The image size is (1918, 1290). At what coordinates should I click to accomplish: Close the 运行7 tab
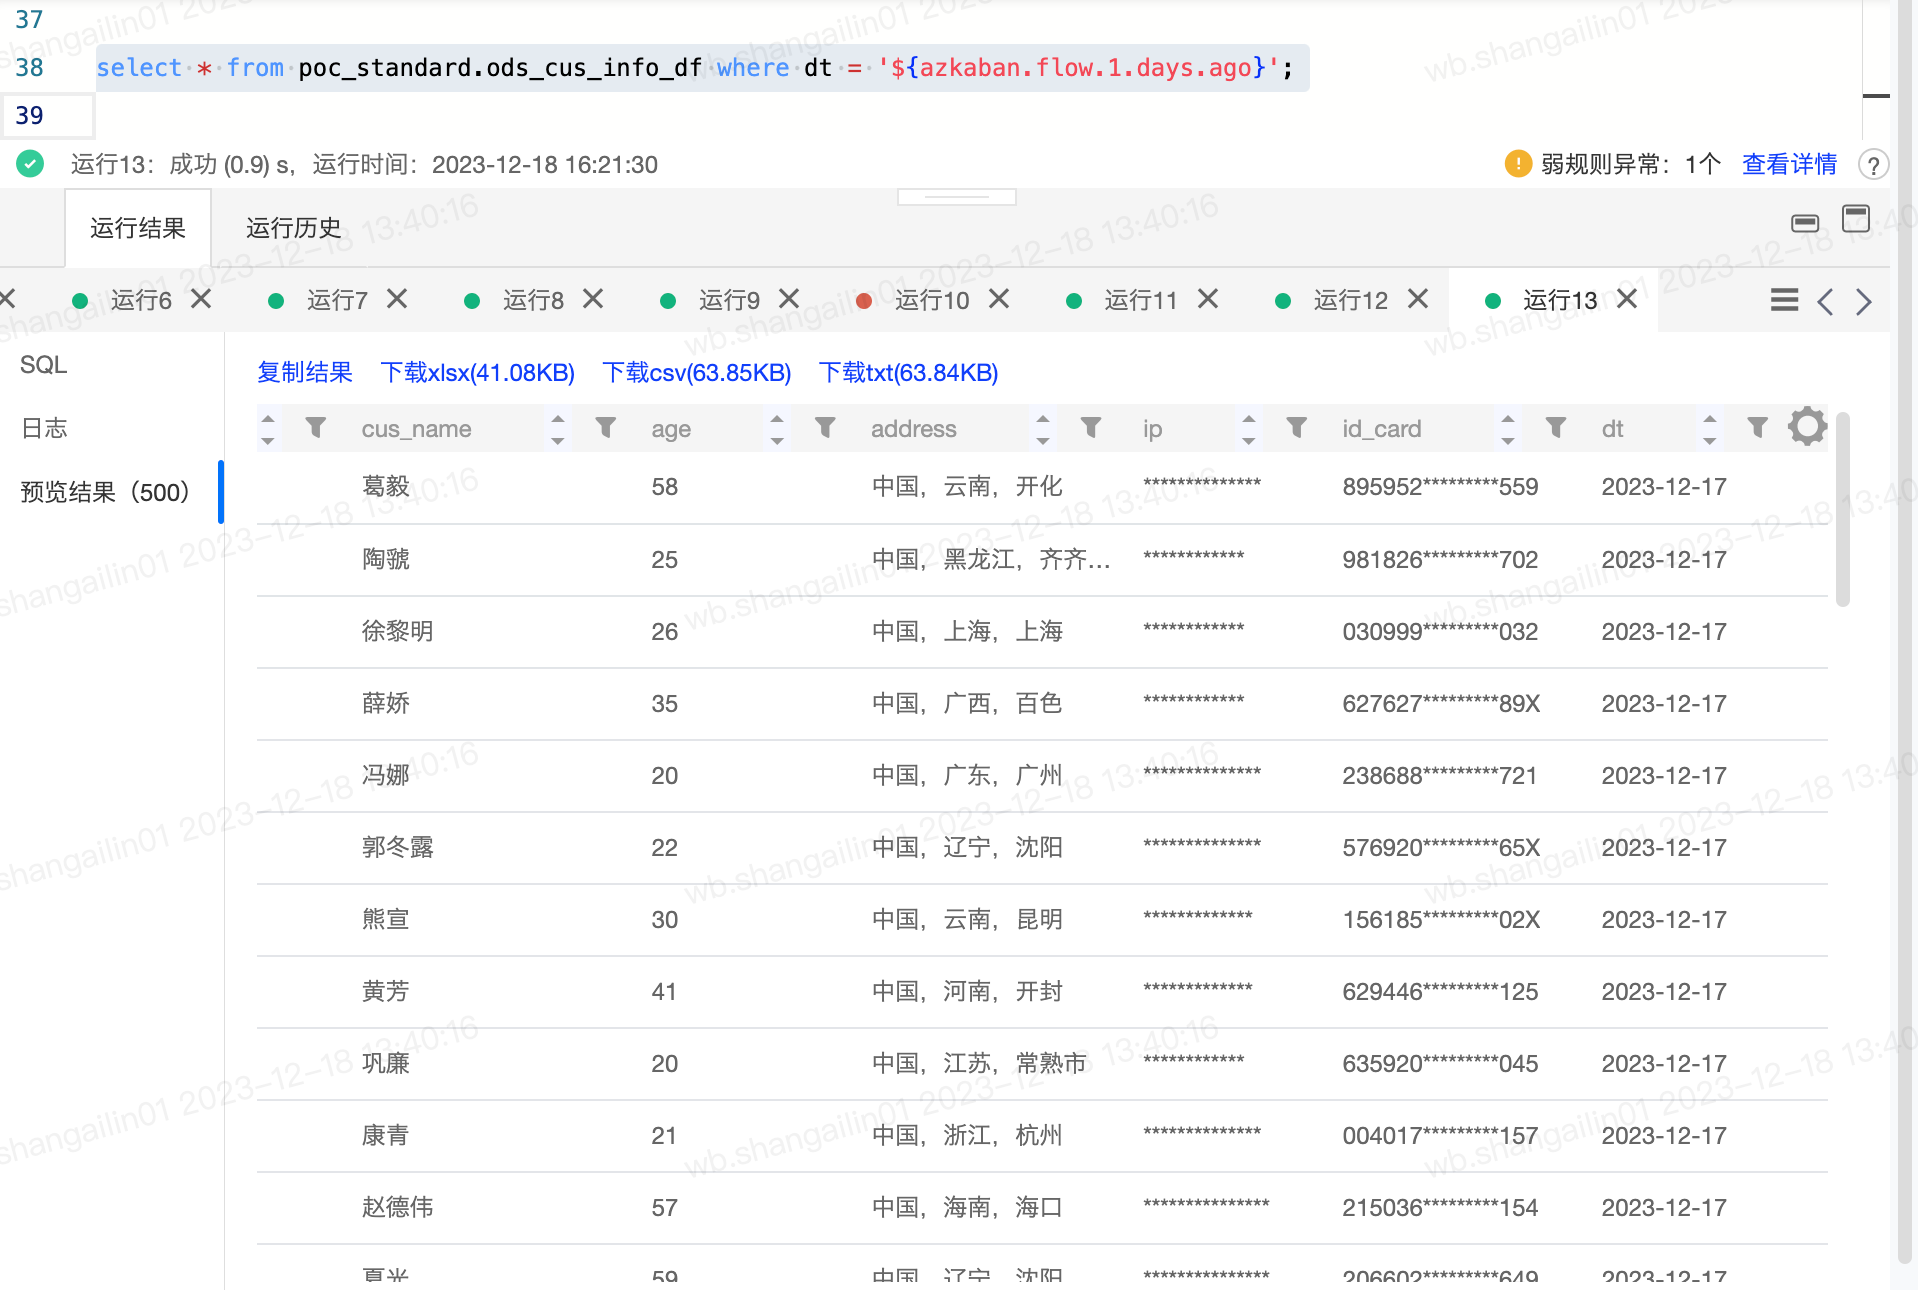click(x=397, y=299)
